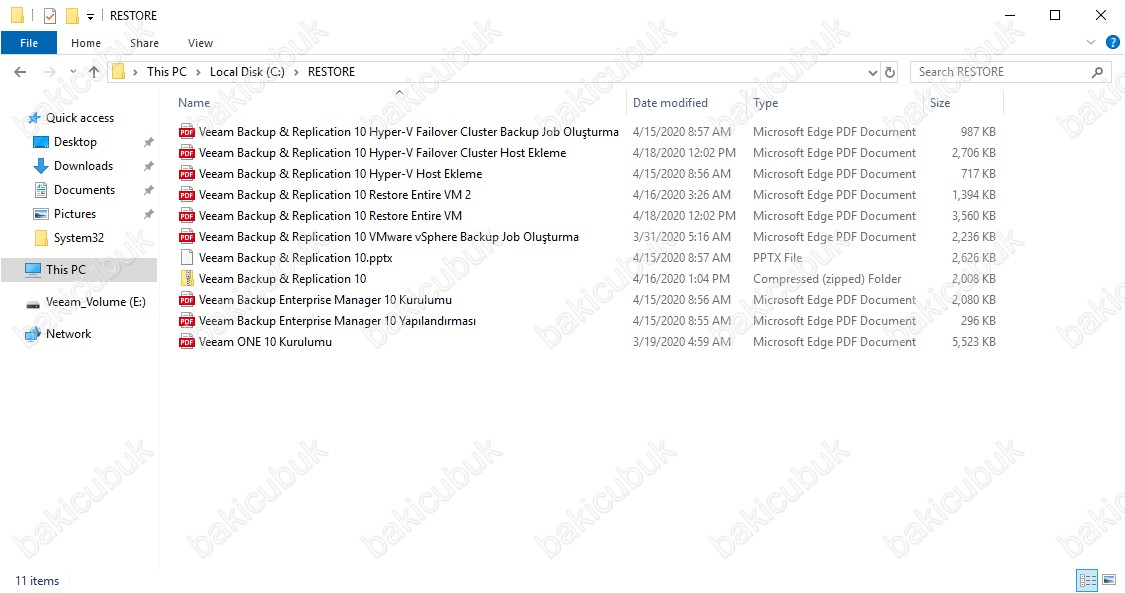Viewport: 1125px width, 593px height.
Task: Refresh the RESTORE folder
Action: [890, 72]
